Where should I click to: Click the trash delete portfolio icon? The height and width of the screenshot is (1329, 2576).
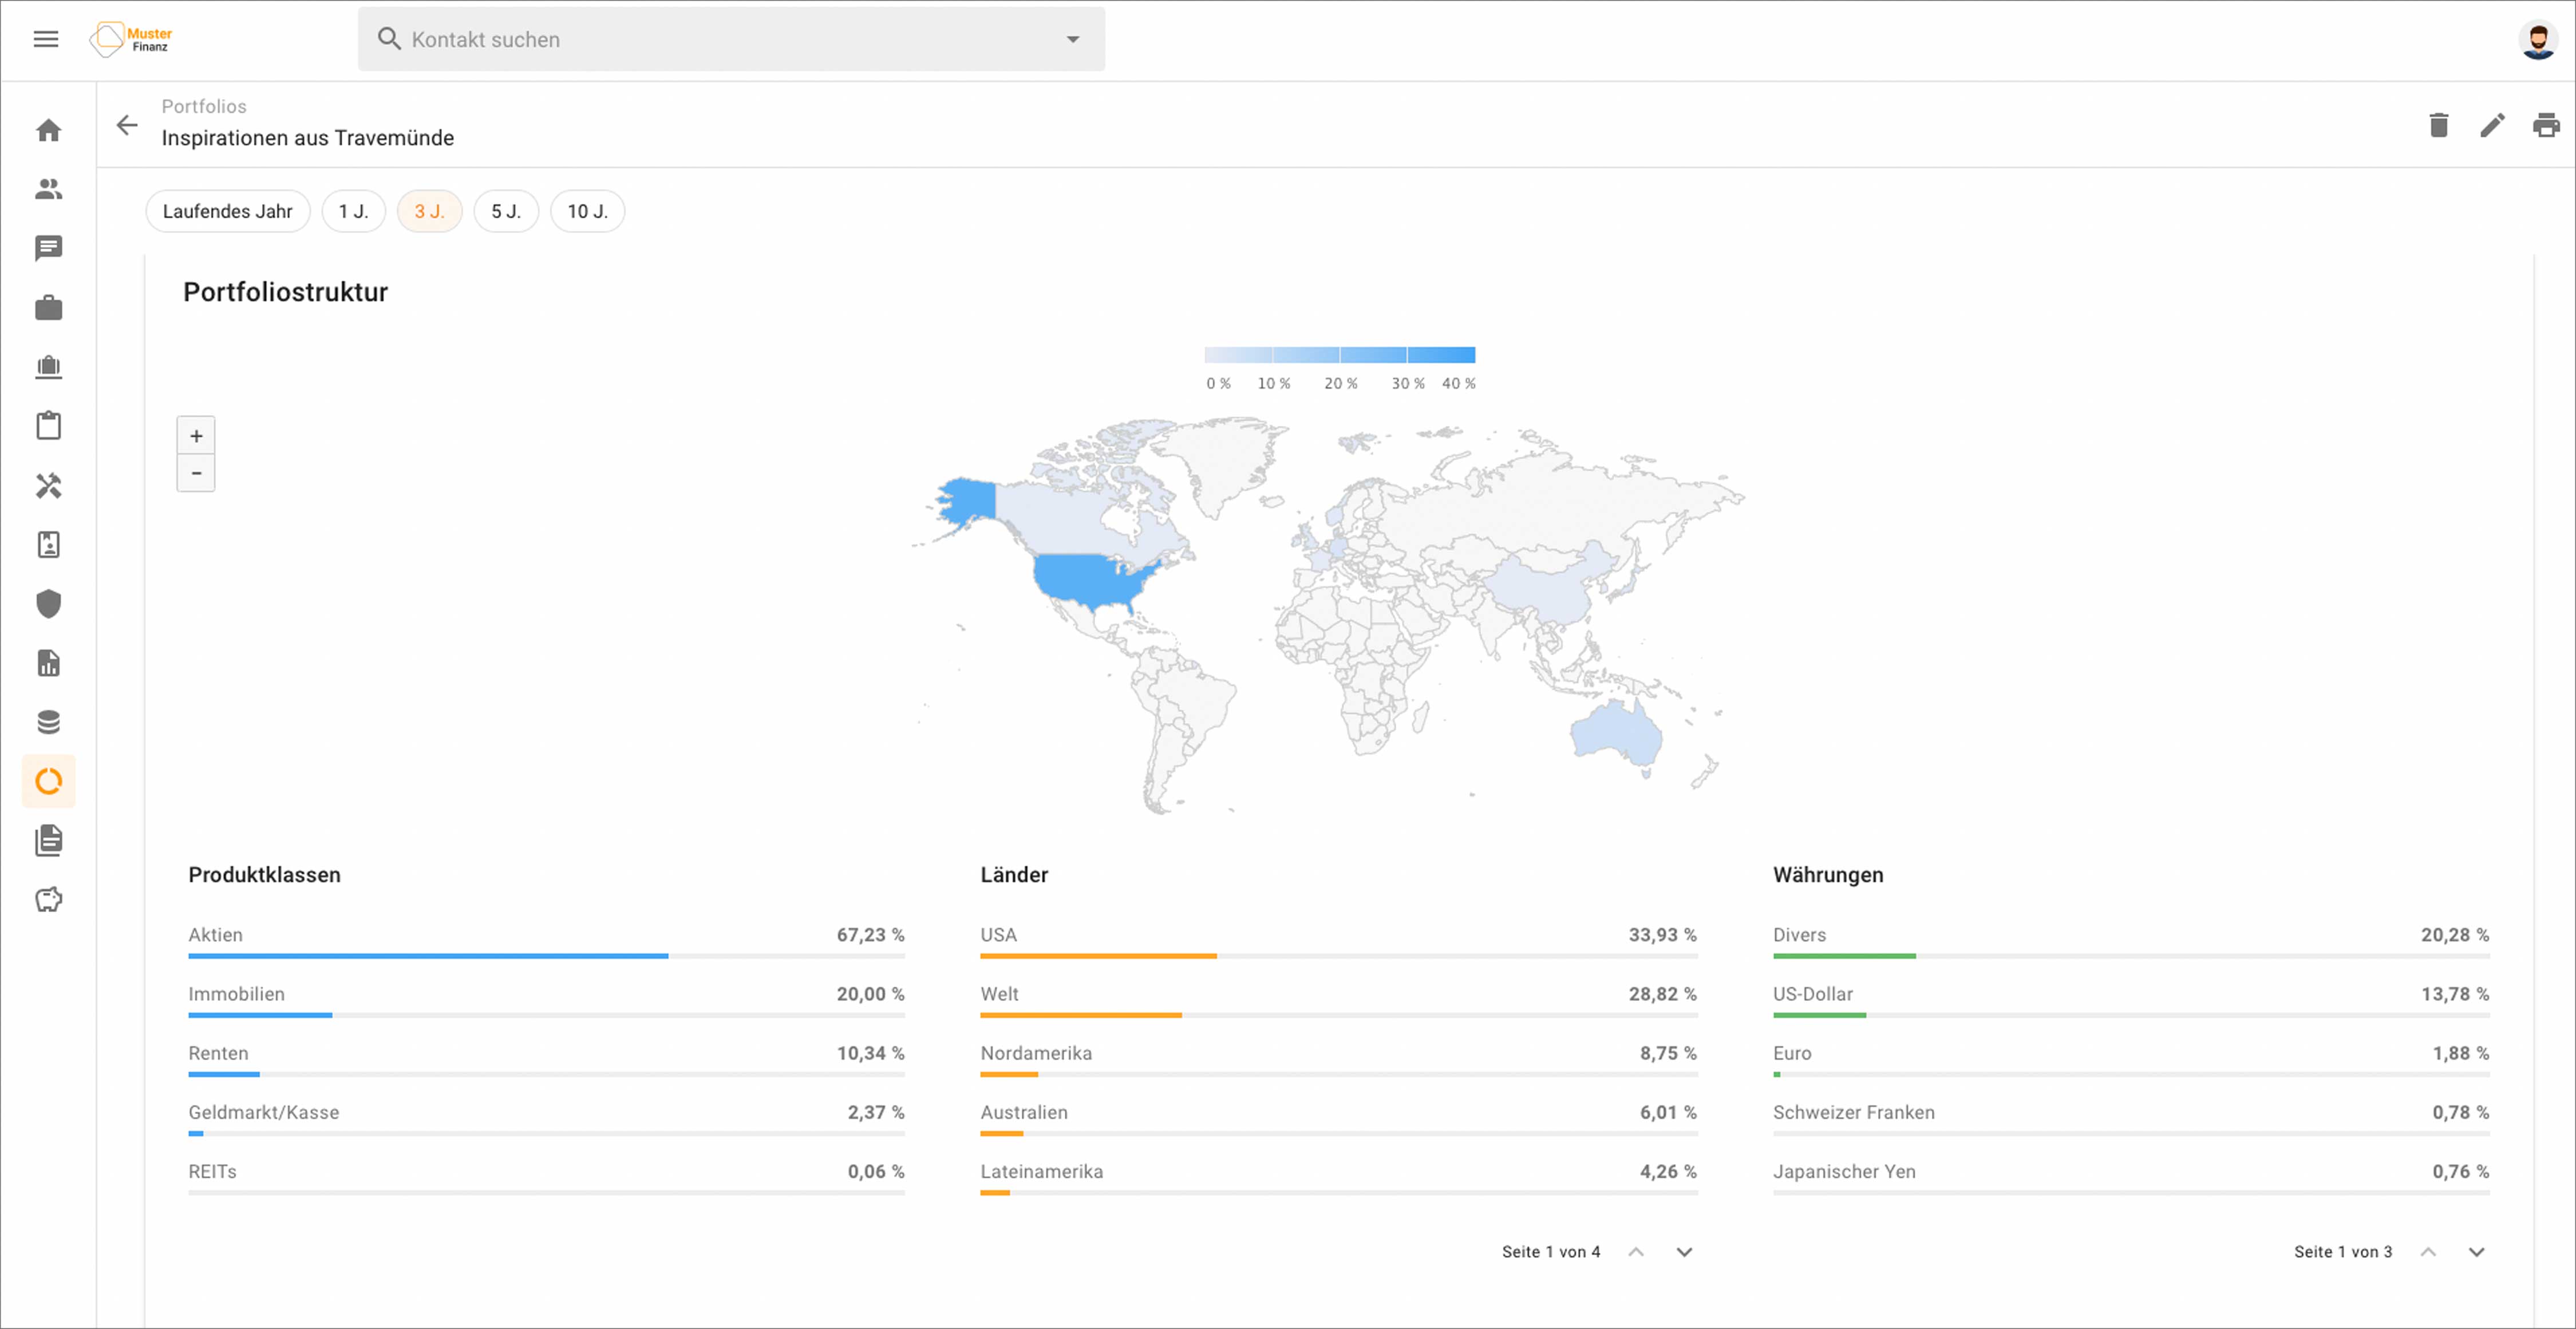pos(2438,125)
